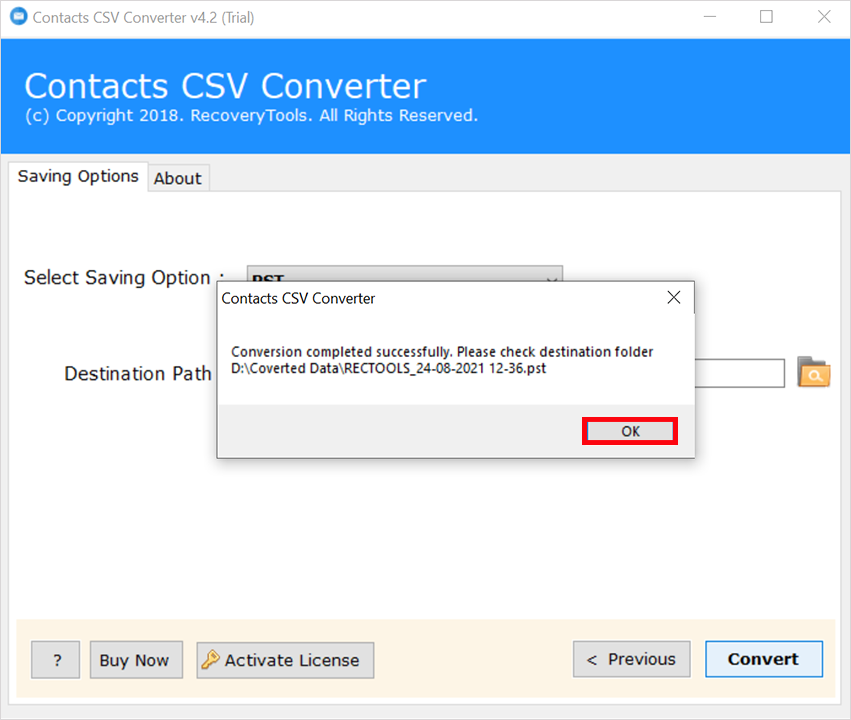This screenshot has width=851, height=720.
Task: Click the Buy Now button
Action: (136, 660)
